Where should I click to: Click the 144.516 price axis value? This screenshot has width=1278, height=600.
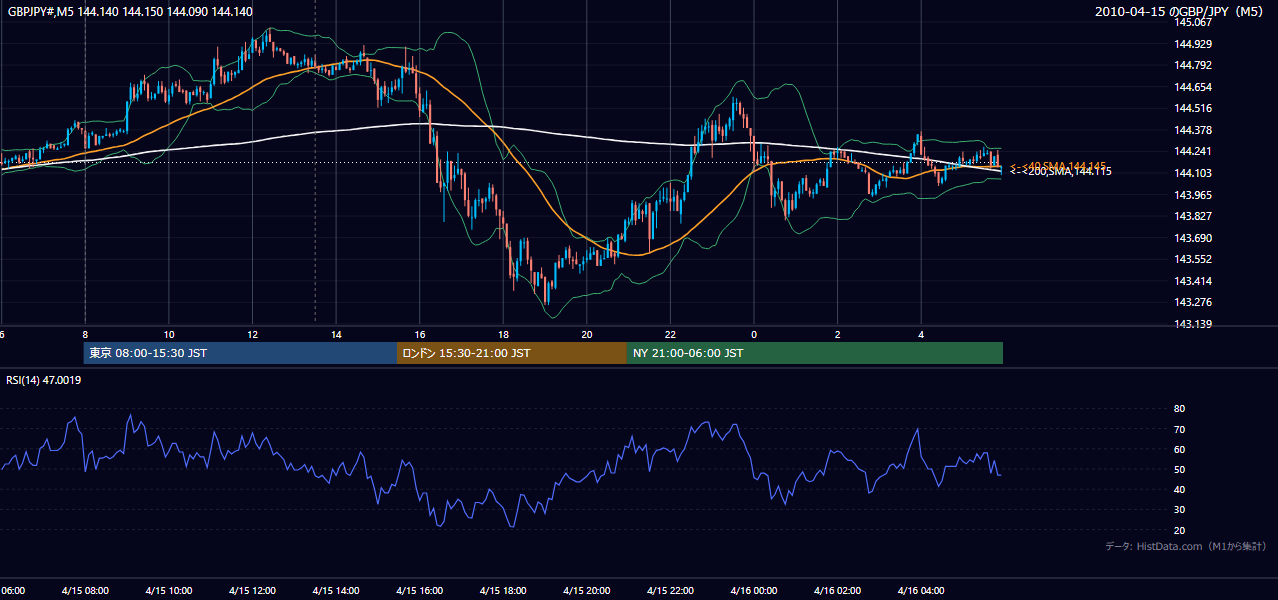[x=1193, y=109]
